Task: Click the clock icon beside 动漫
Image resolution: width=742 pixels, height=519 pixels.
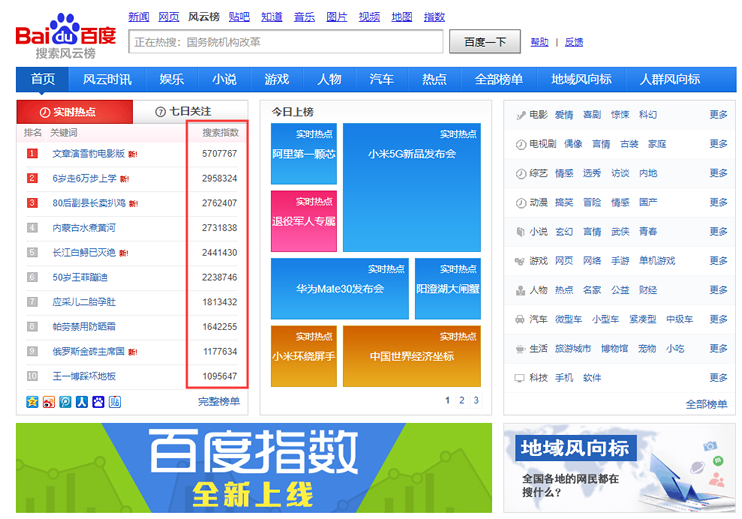Action: tap(521, 203)
